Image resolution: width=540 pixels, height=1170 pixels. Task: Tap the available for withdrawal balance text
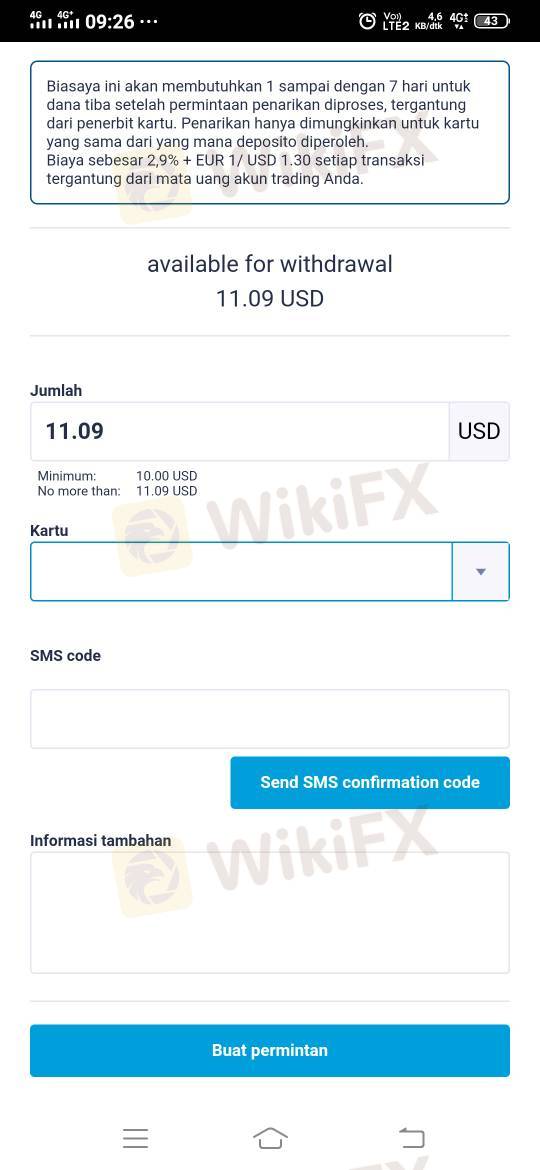click(x=270, y=281)
